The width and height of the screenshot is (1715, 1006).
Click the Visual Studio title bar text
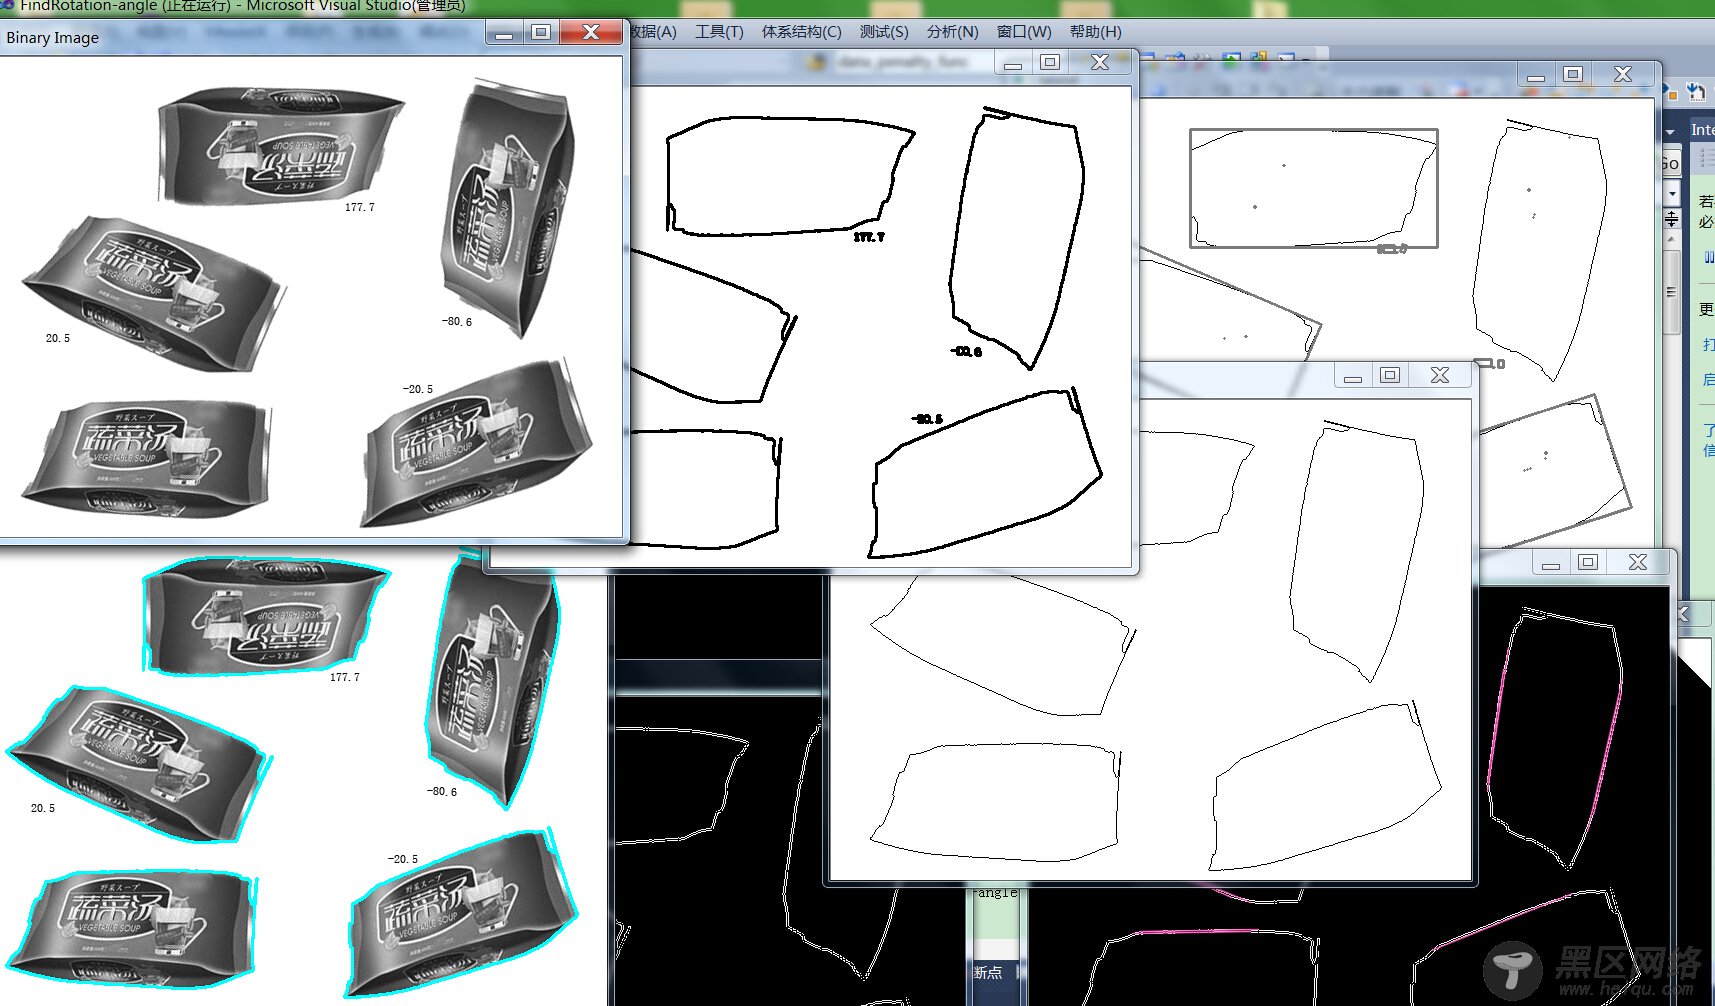243,6
